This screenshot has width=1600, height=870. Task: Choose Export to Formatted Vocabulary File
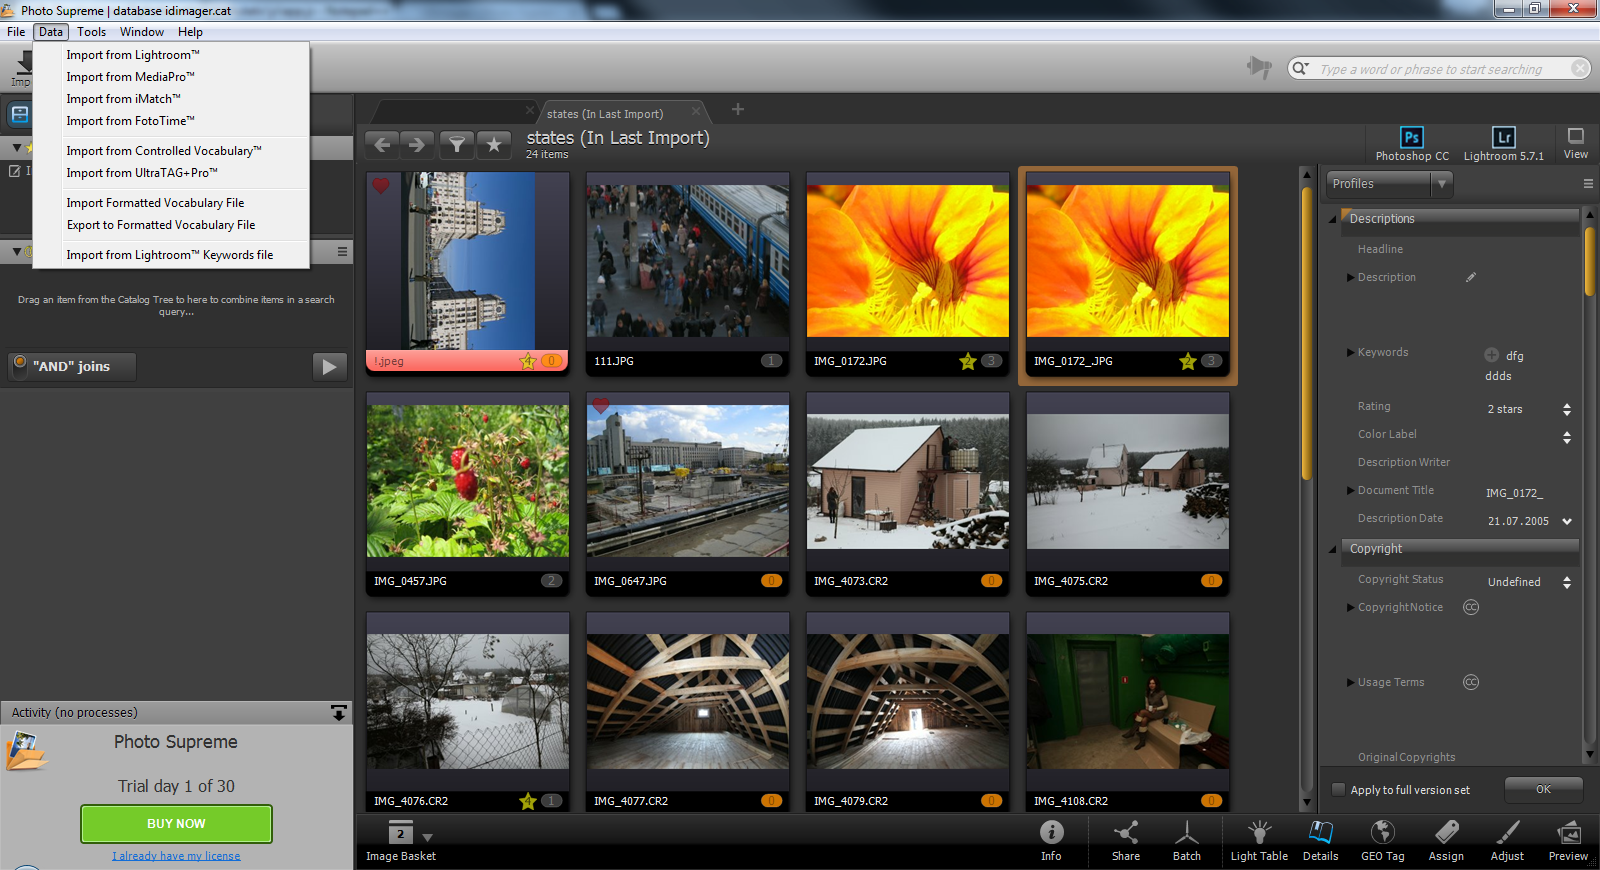(x=161, y=225)
